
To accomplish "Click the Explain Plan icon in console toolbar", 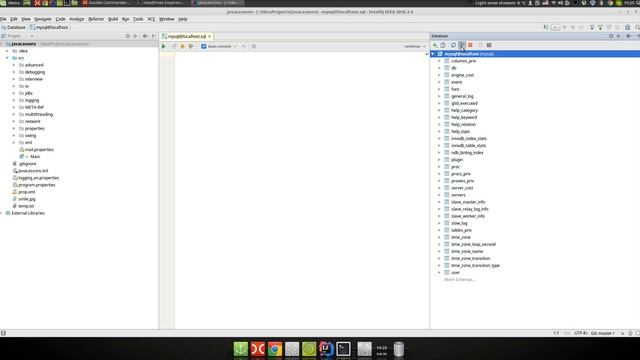I will point(191,47).
